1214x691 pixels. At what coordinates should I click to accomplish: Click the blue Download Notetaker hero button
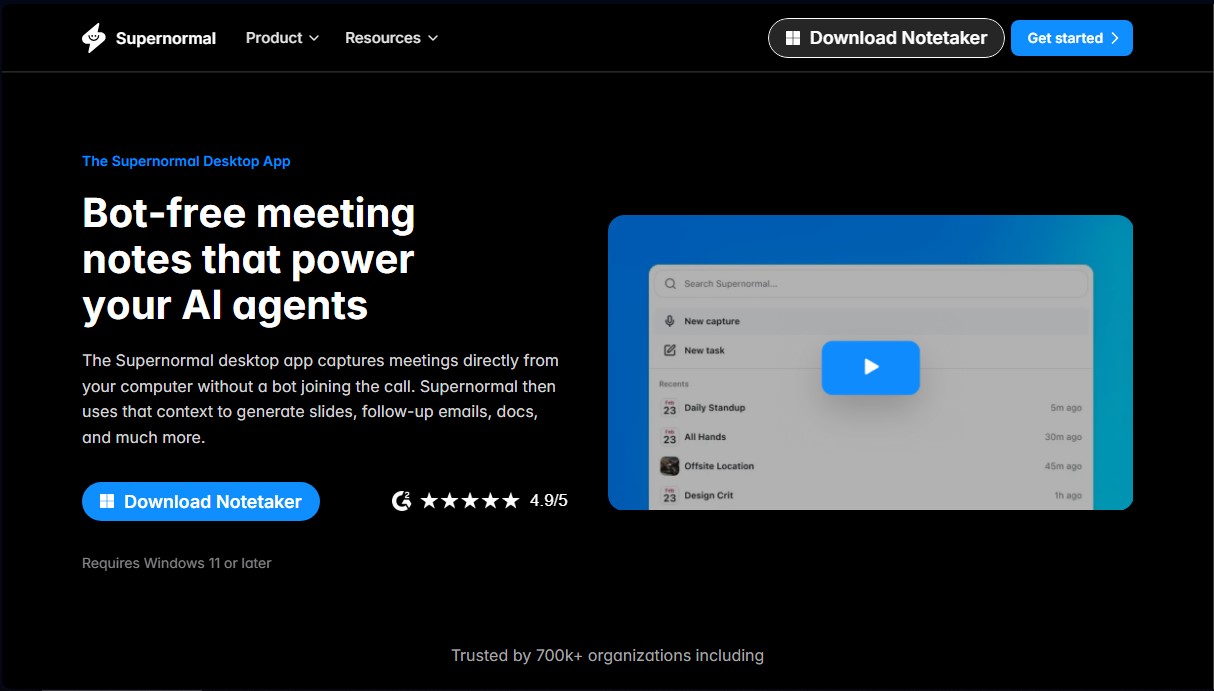pyautogui.click(x=201, y=502)
